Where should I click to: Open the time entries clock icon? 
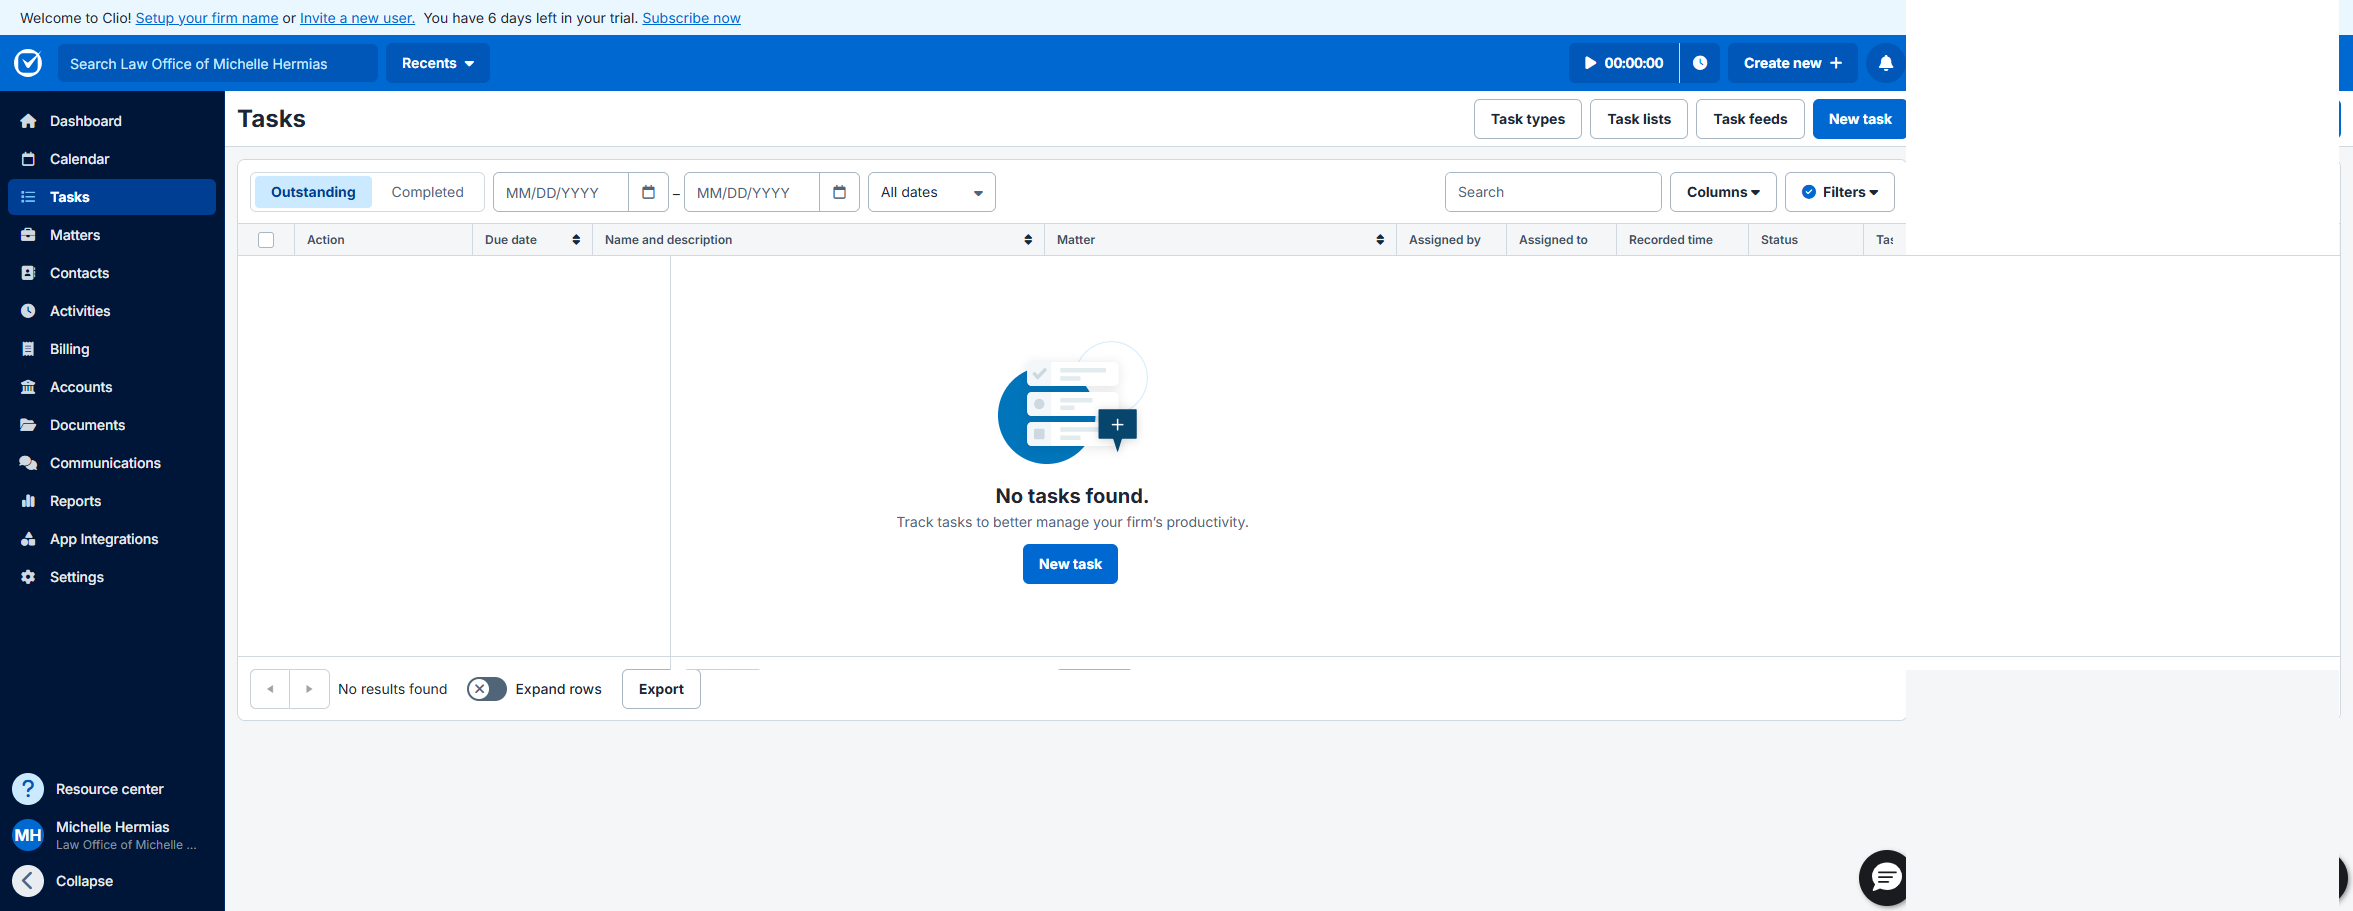tap(1699, 63)
